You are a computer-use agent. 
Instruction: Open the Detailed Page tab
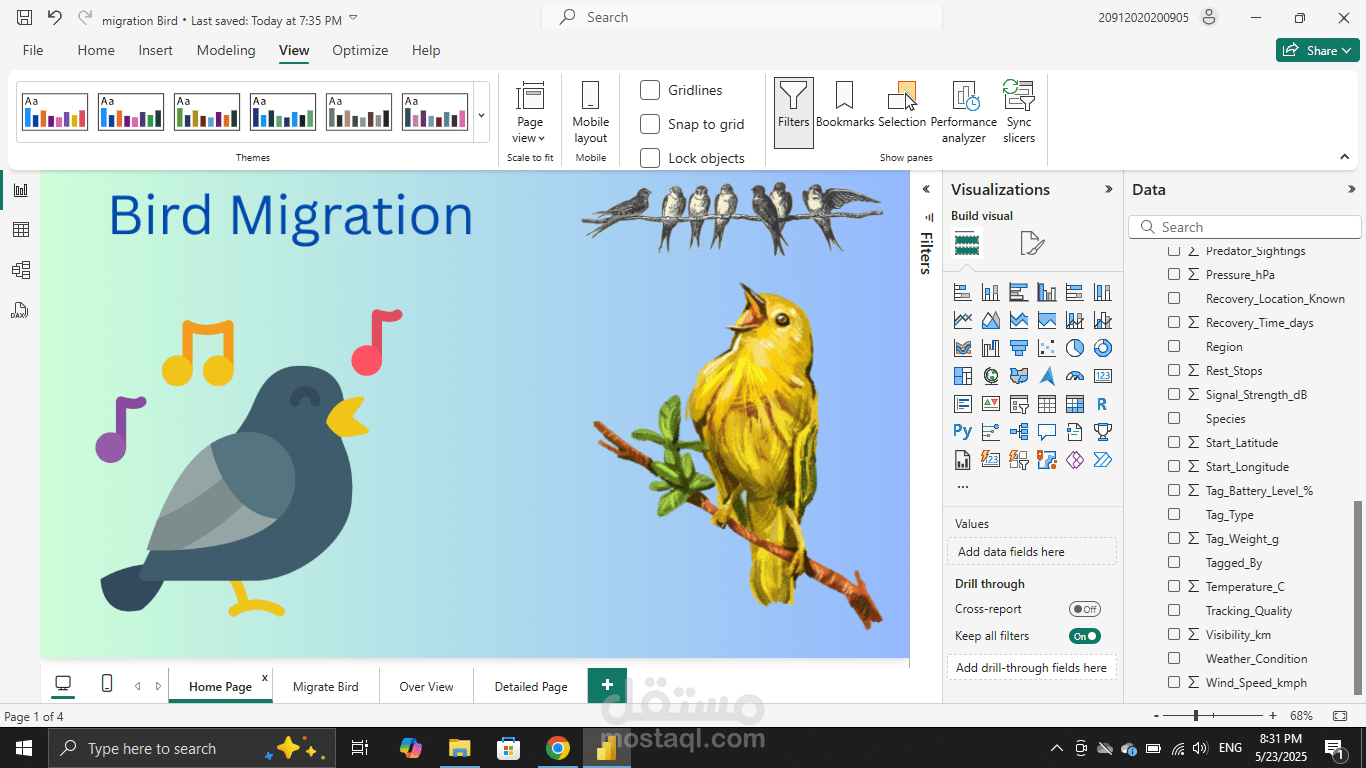(531, 687)
